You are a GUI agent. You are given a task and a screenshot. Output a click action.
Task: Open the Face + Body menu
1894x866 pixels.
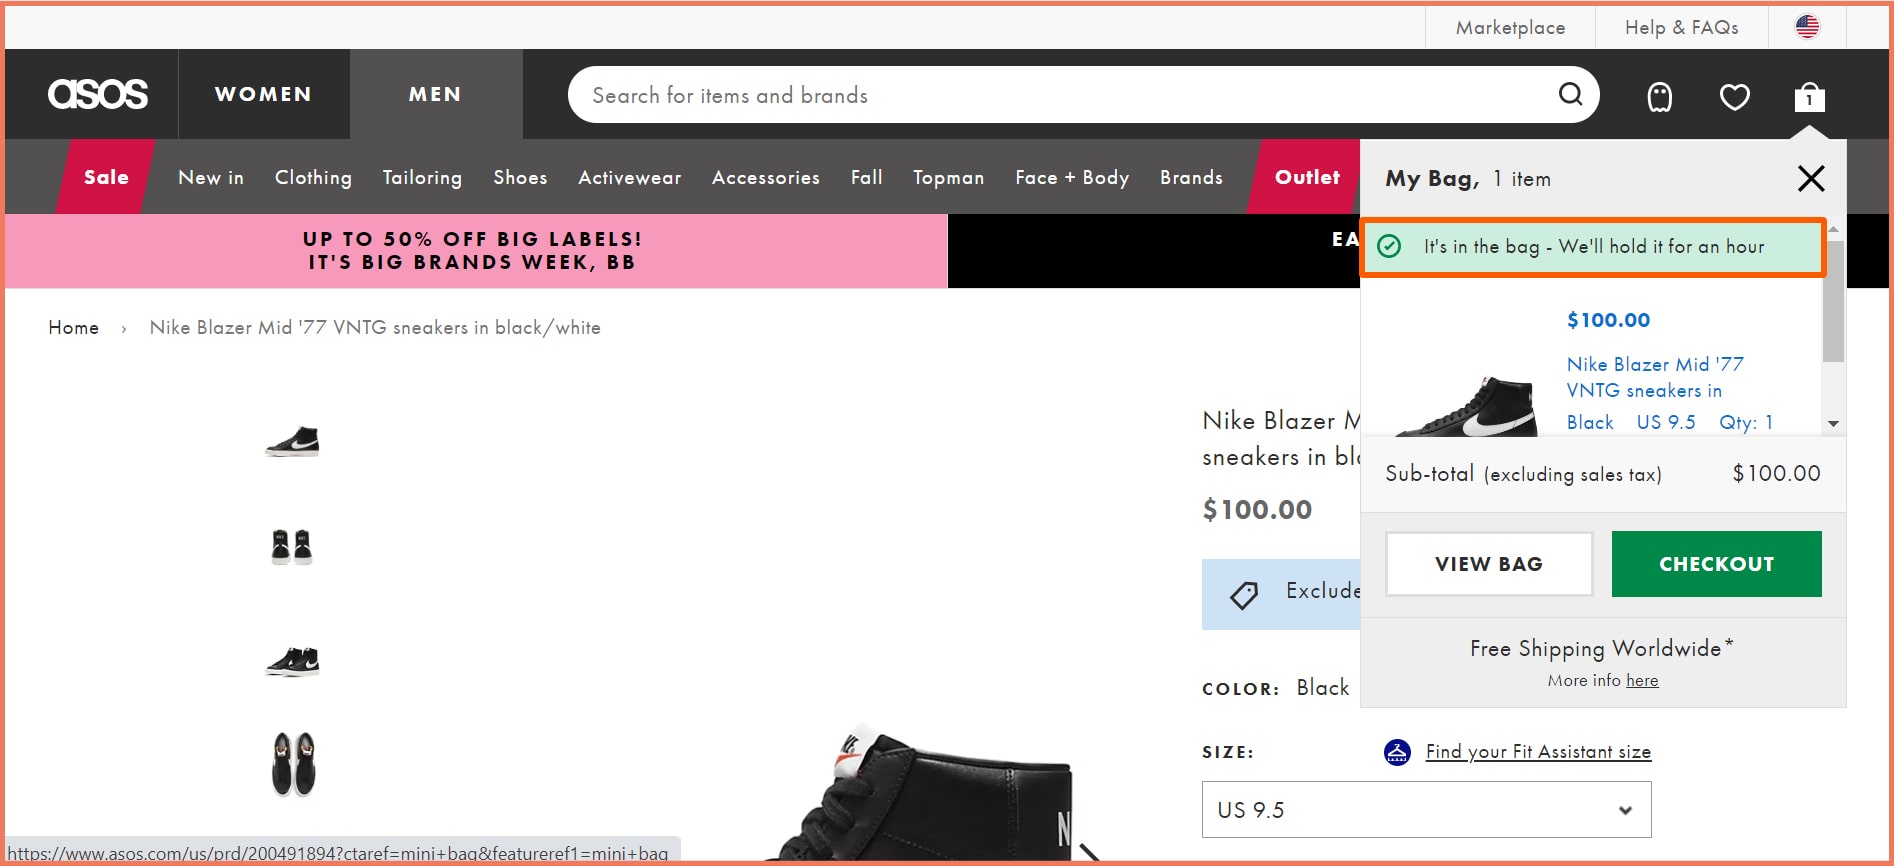[x=1072, y=177]
